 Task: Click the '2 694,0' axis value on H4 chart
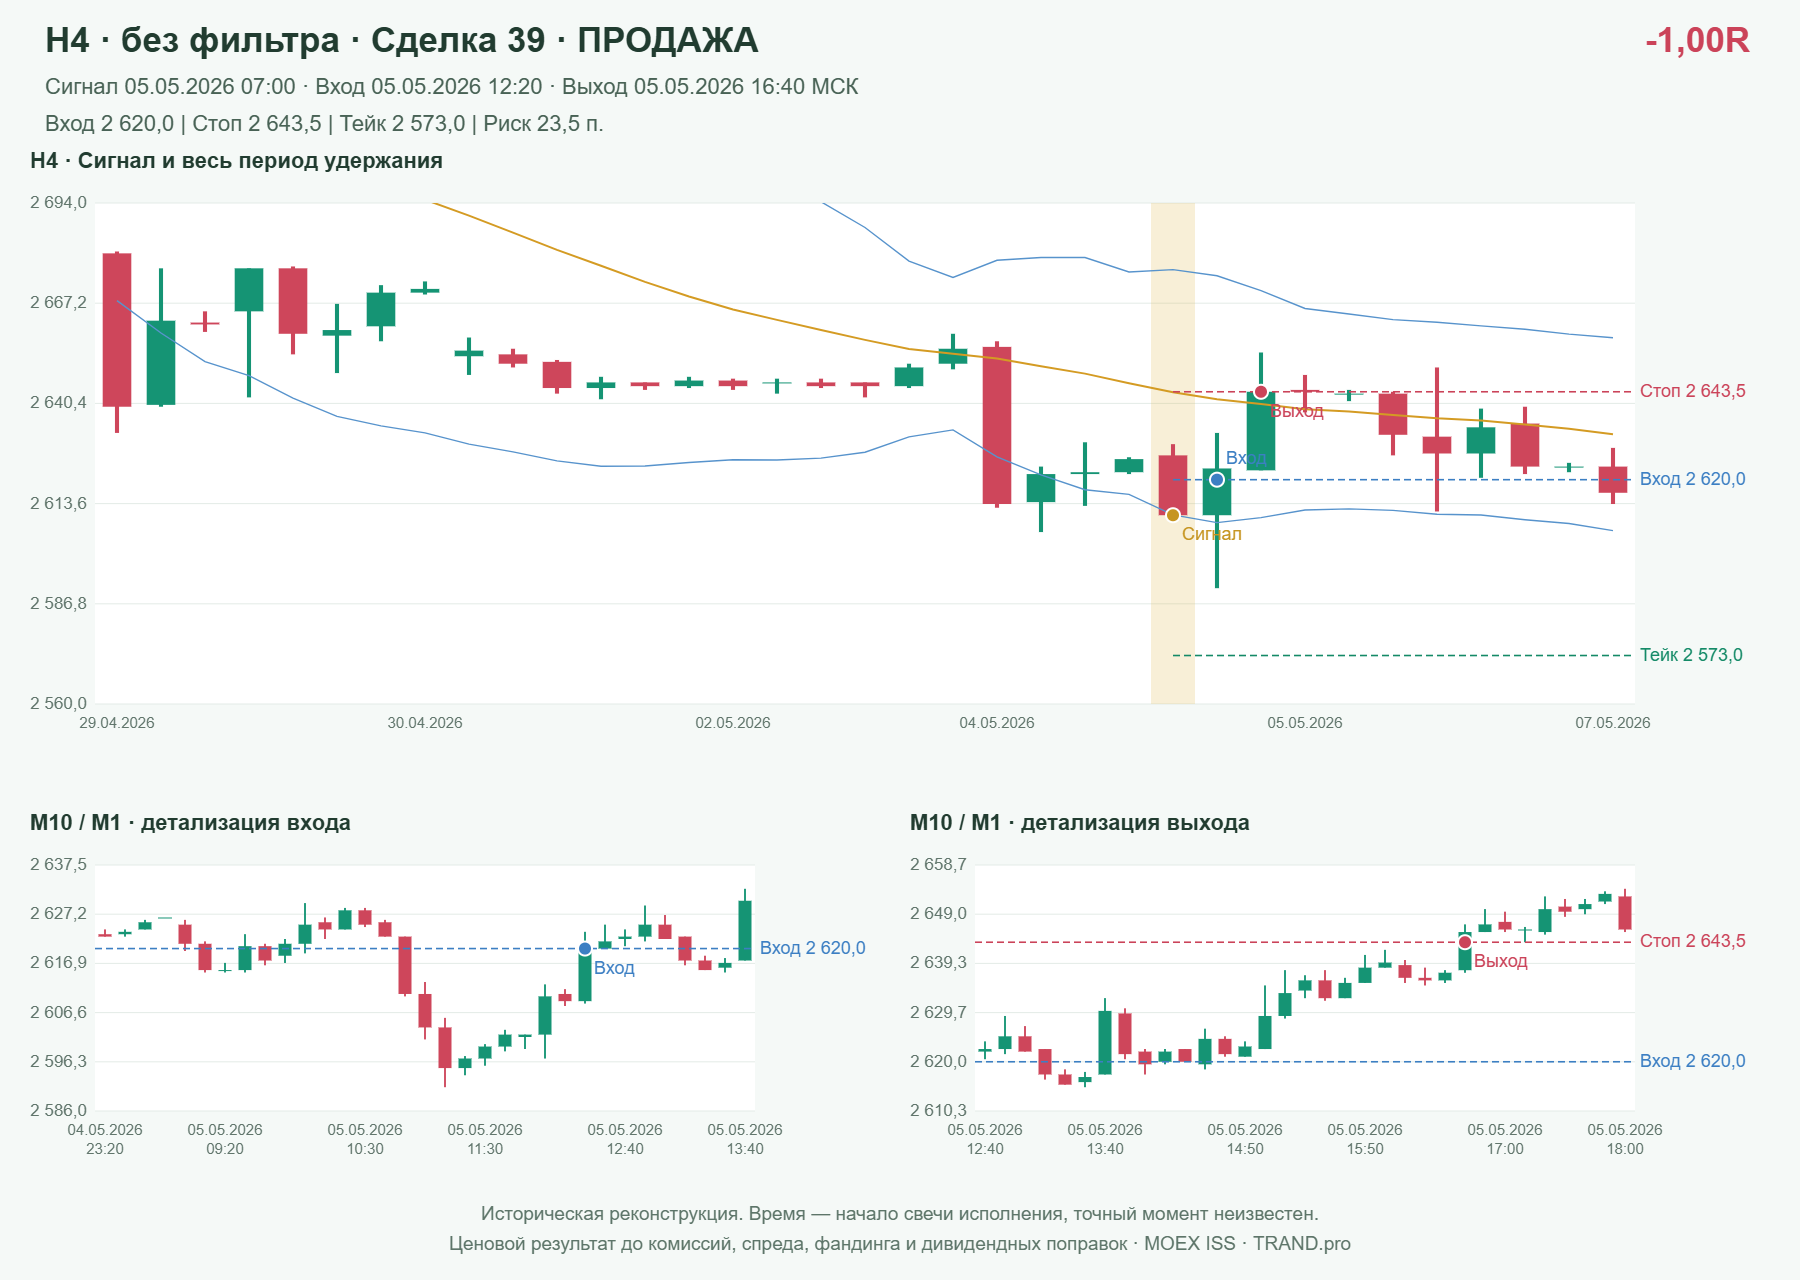58,203
